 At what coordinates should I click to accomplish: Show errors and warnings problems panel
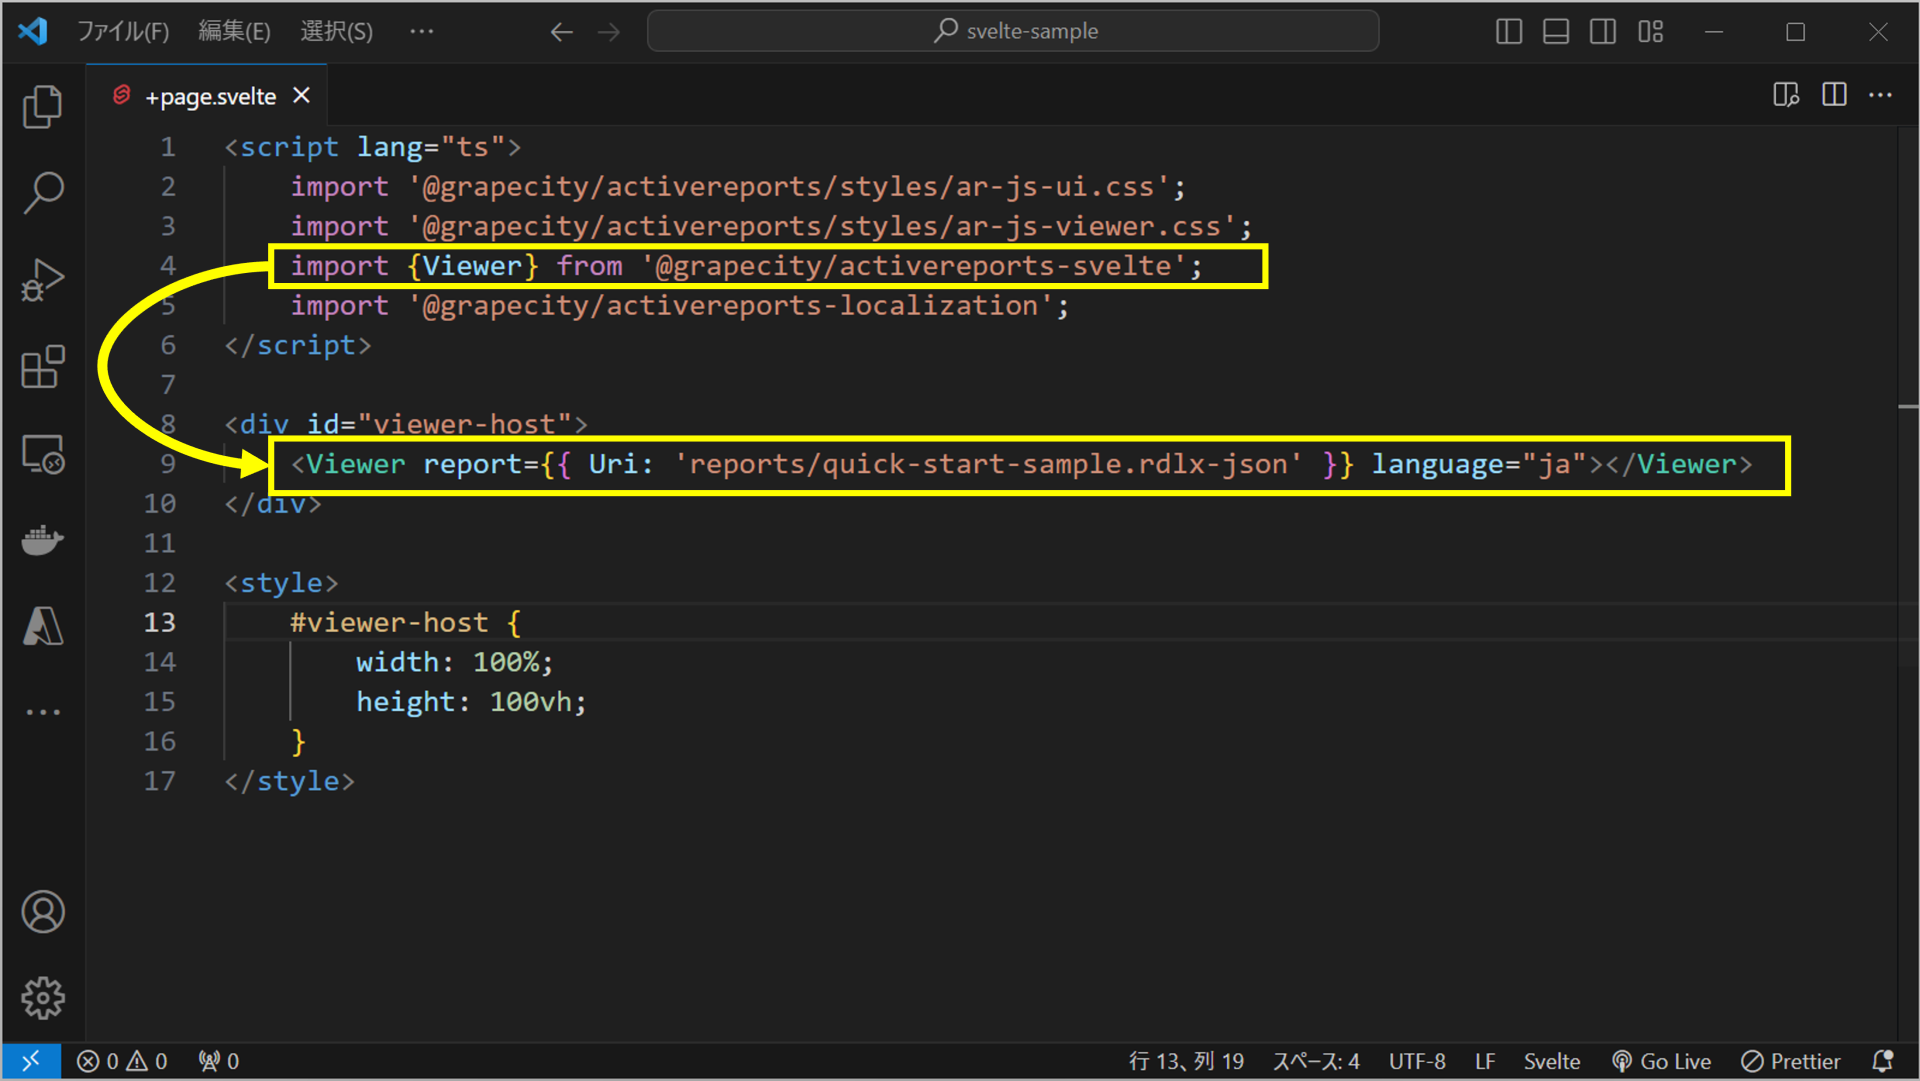tap(122, 1061)
